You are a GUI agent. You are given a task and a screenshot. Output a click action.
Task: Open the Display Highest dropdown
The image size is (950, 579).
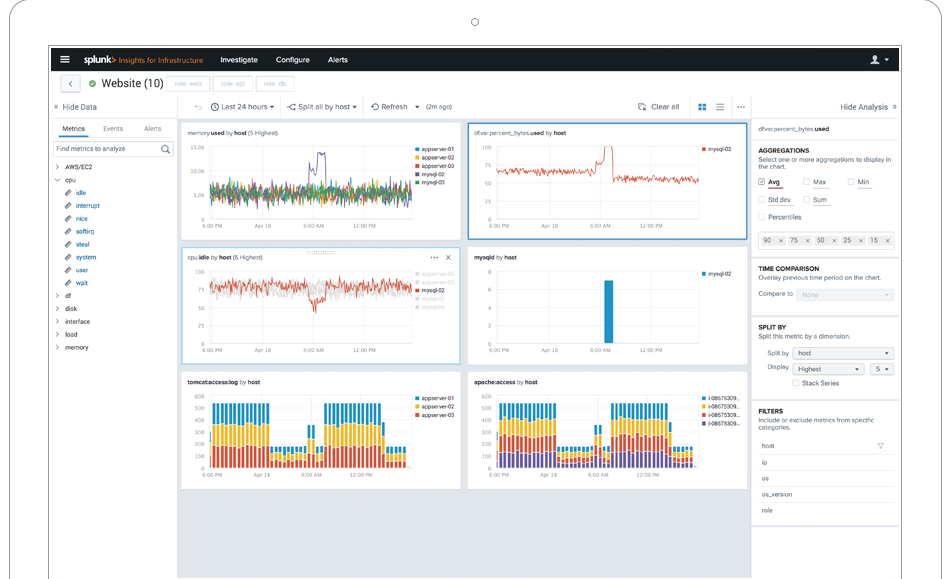click(x=828, y=369)
